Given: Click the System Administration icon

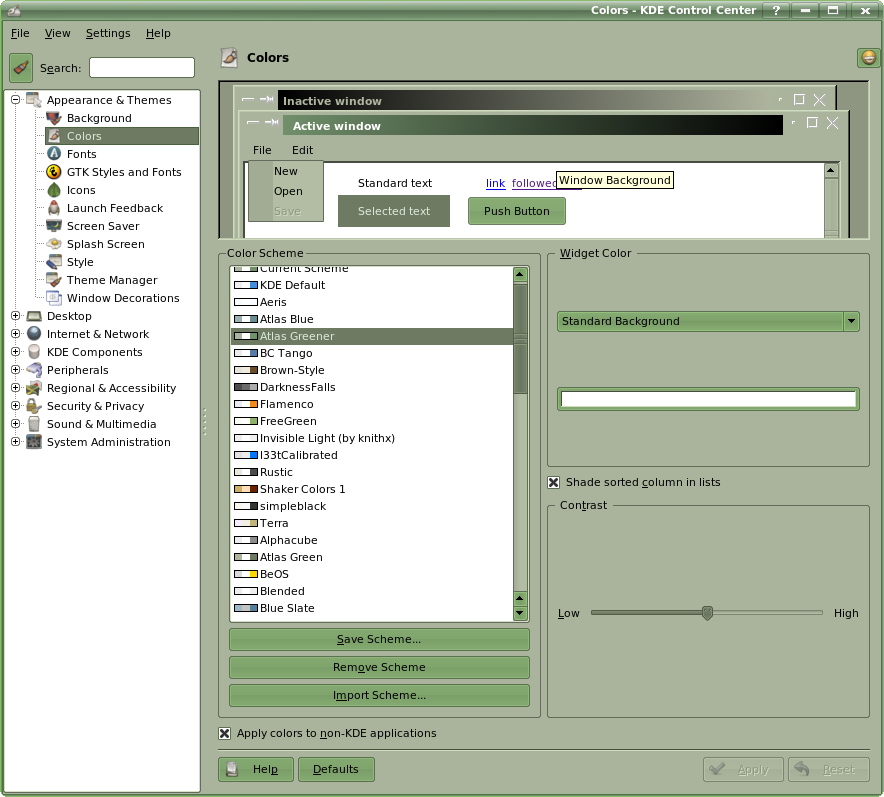Looking at the screenshot, I should point(34,442).
